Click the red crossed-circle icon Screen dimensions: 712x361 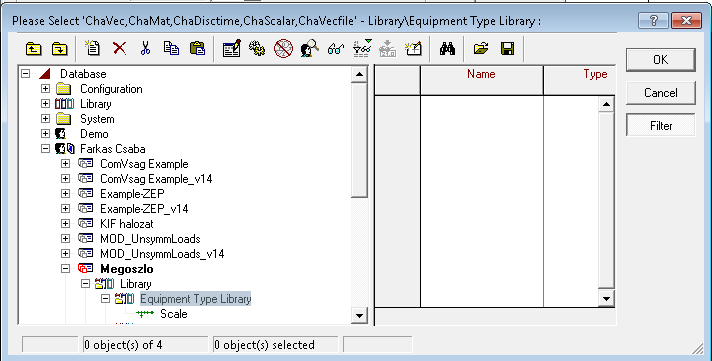pyautogui.click(x=283, y=48)
